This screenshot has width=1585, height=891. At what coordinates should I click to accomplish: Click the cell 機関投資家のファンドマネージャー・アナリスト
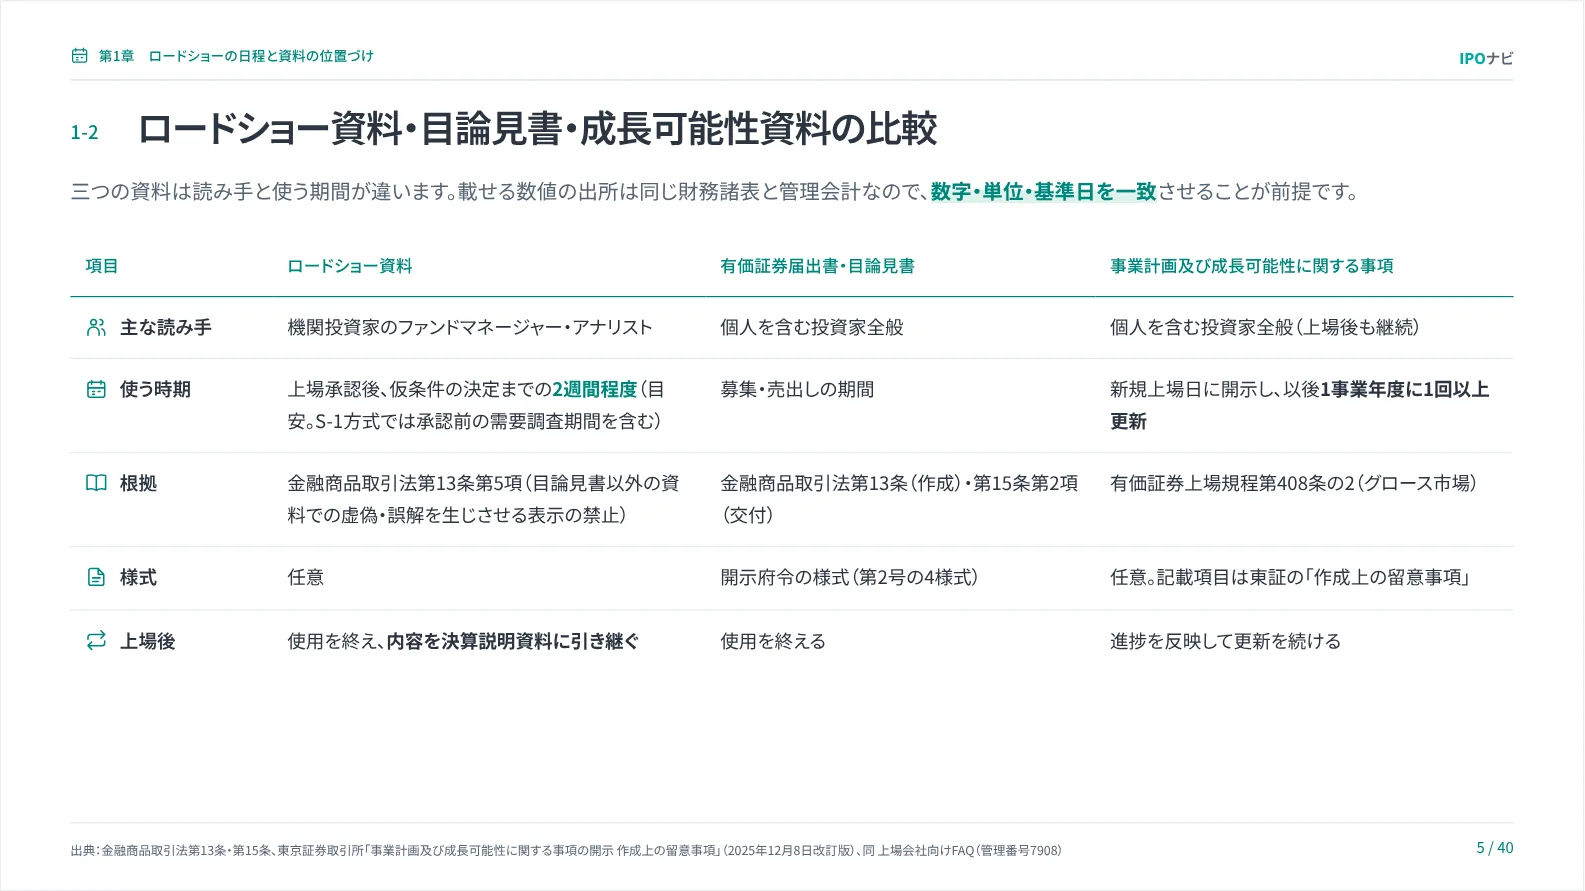pos(470,327)
